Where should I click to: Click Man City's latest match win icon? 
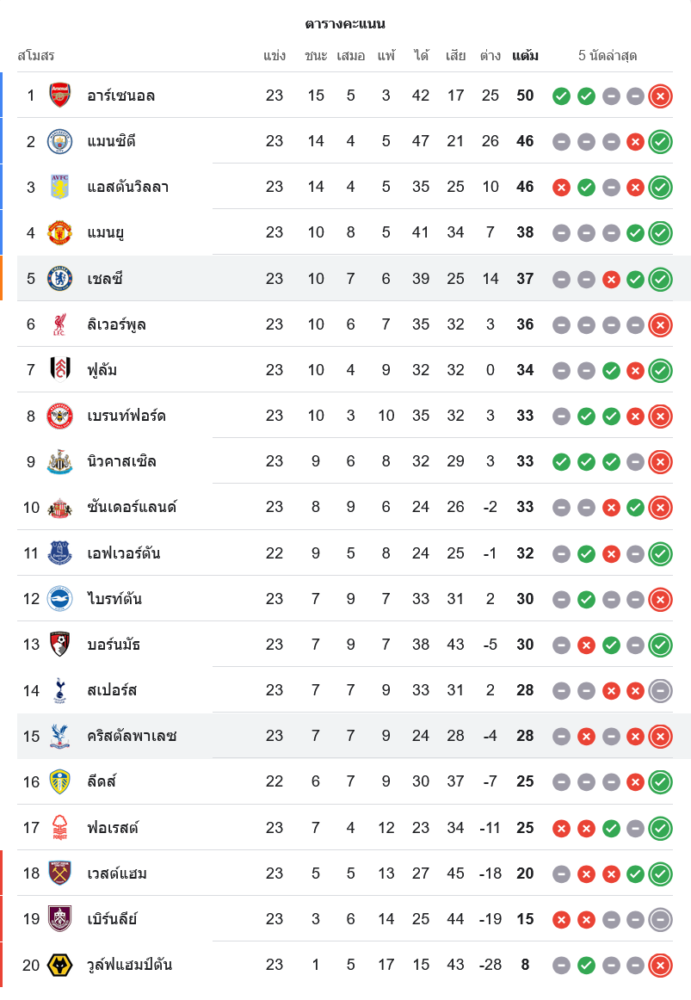click(660, 142)
